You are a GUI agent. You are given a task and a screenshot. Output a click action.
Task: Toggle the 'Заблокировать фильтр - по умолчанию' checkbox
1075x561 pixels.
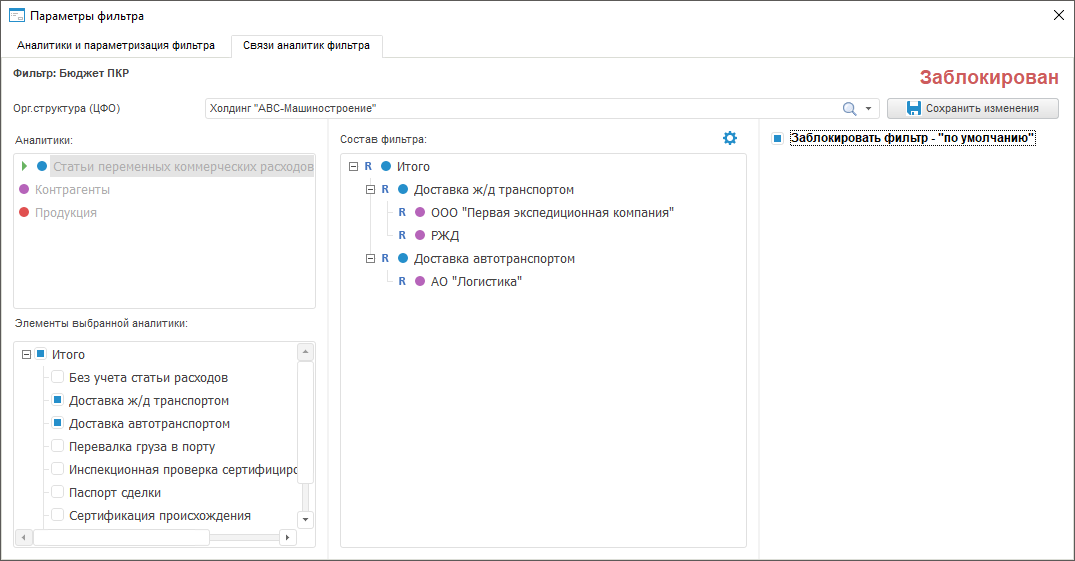(777, 138)
